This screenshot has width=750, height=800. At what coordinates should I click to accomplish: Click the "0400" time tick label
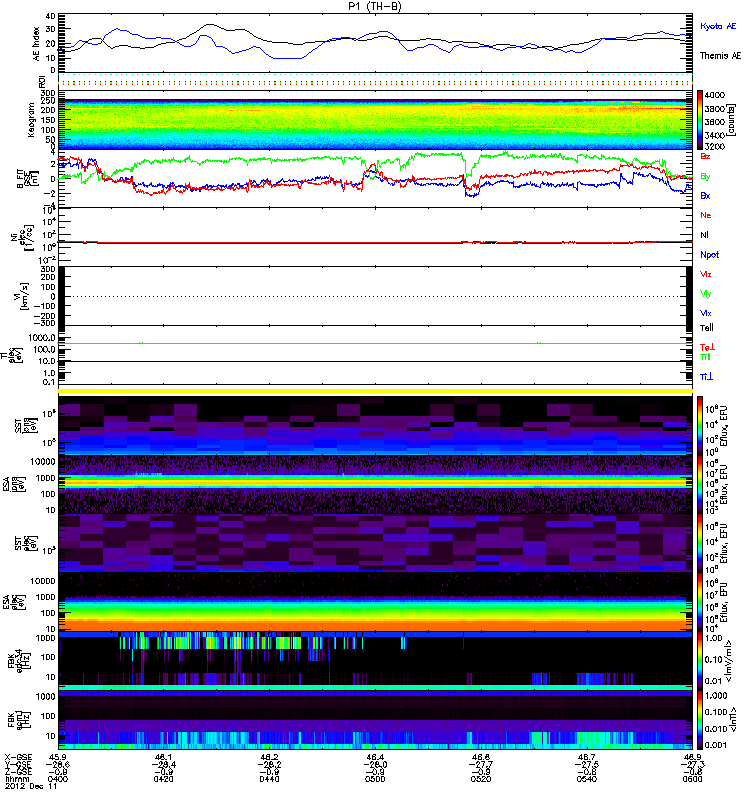58,779
